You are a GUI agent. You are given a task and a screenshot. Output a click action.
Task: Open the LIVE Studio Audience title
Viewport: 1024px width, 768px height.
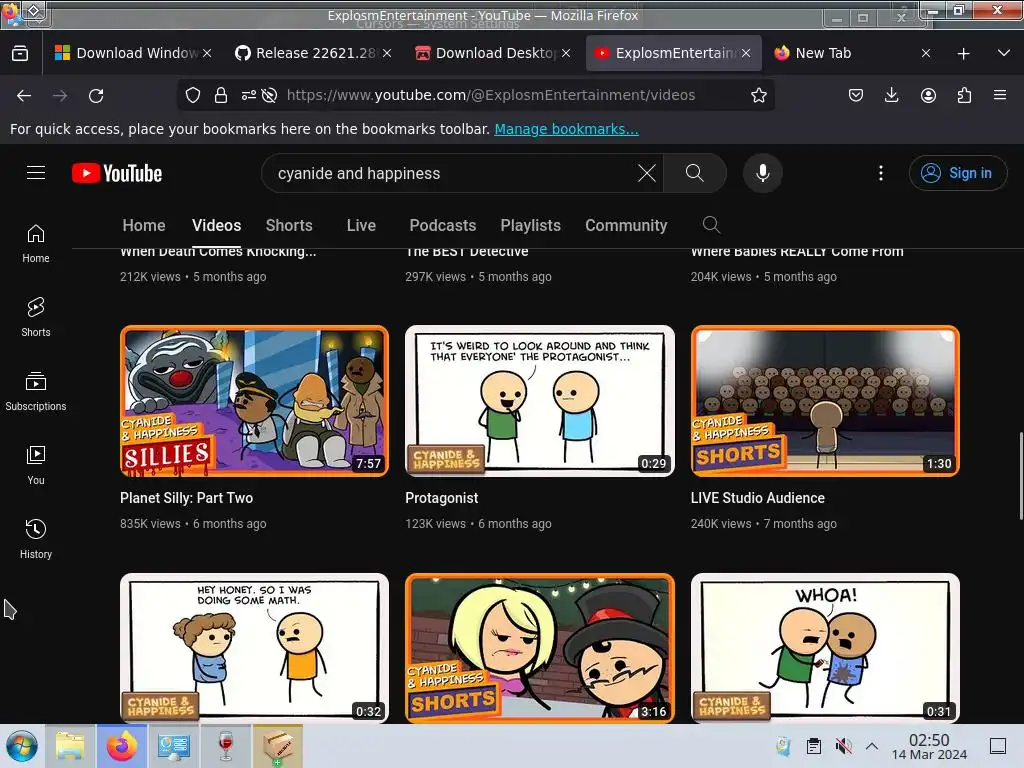point(758,498)
